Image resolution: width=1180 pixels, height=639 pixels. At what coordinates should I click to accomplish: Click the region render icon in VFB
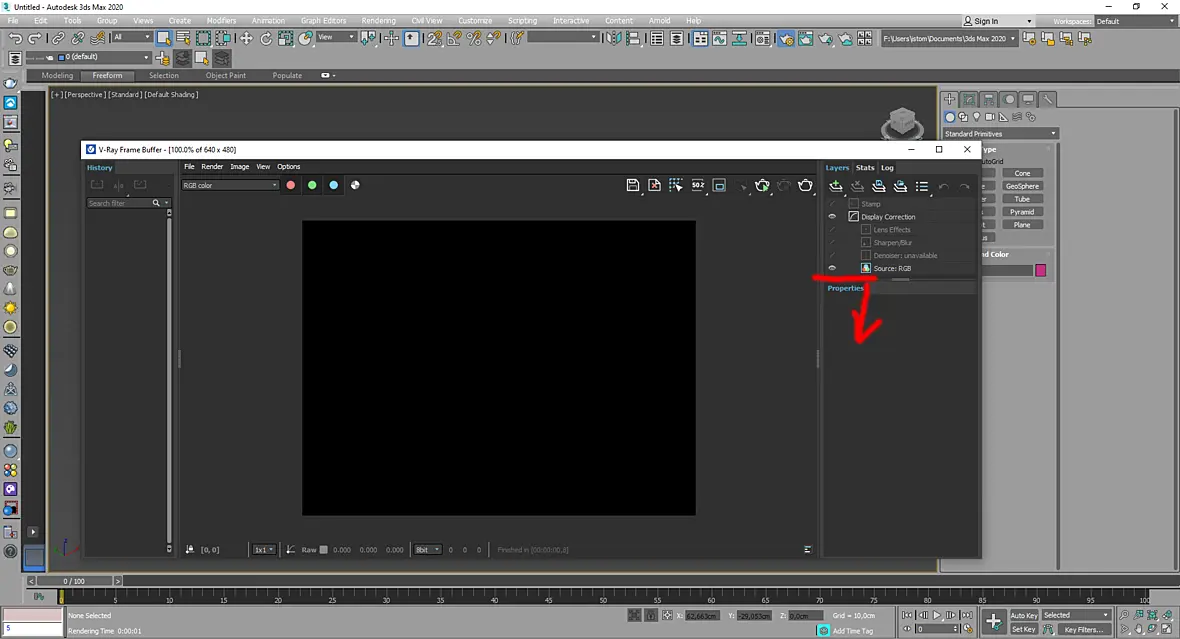tap(676, 185)
